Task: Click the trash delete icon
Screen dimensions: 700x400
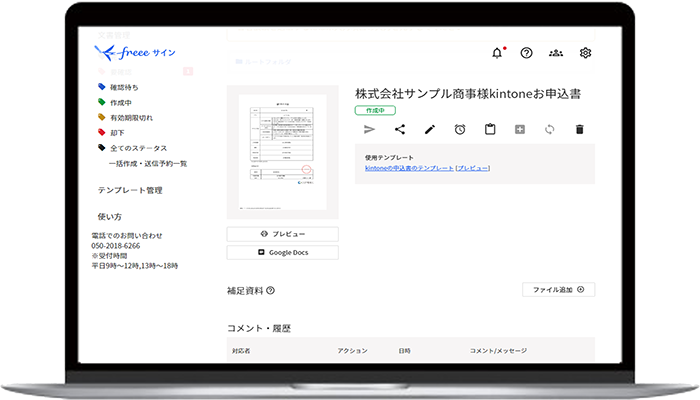Action: pos(579,129)
